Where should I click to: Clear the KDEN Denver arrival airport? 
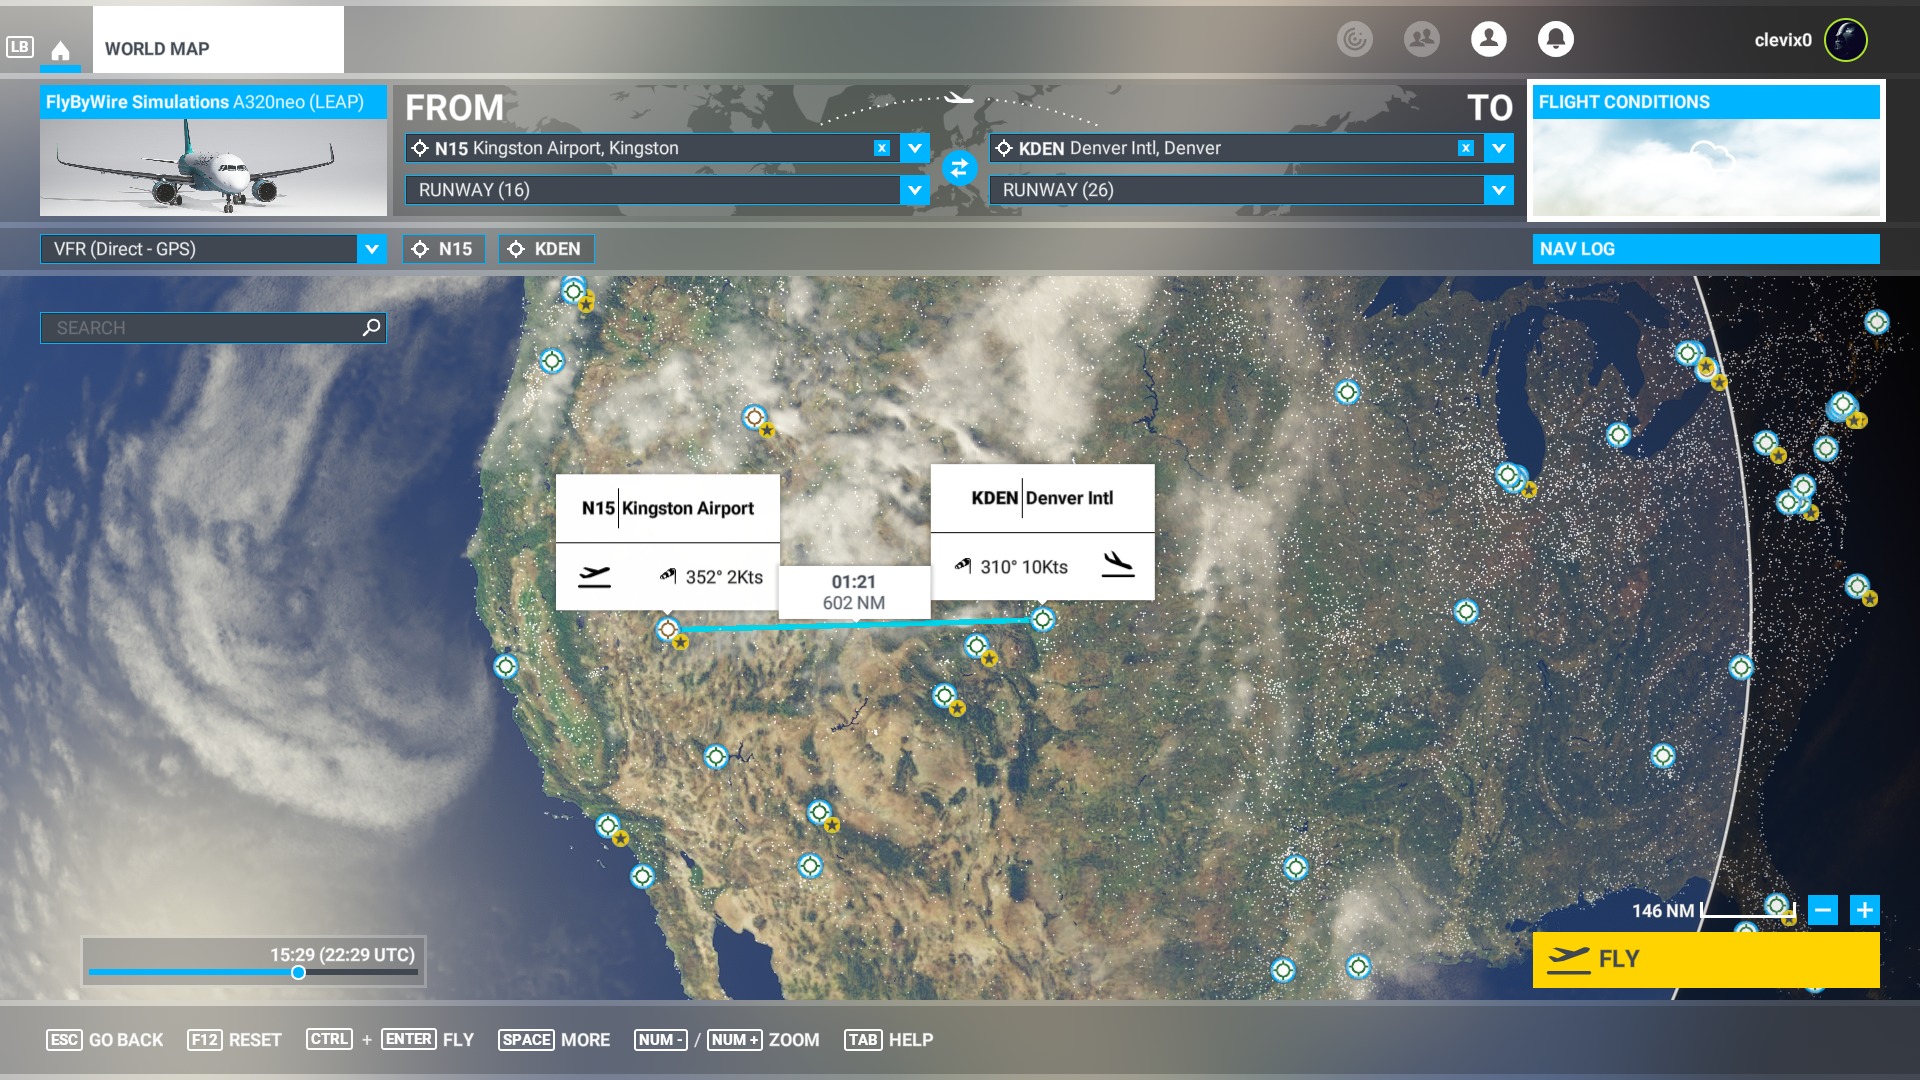(1465, 148)
